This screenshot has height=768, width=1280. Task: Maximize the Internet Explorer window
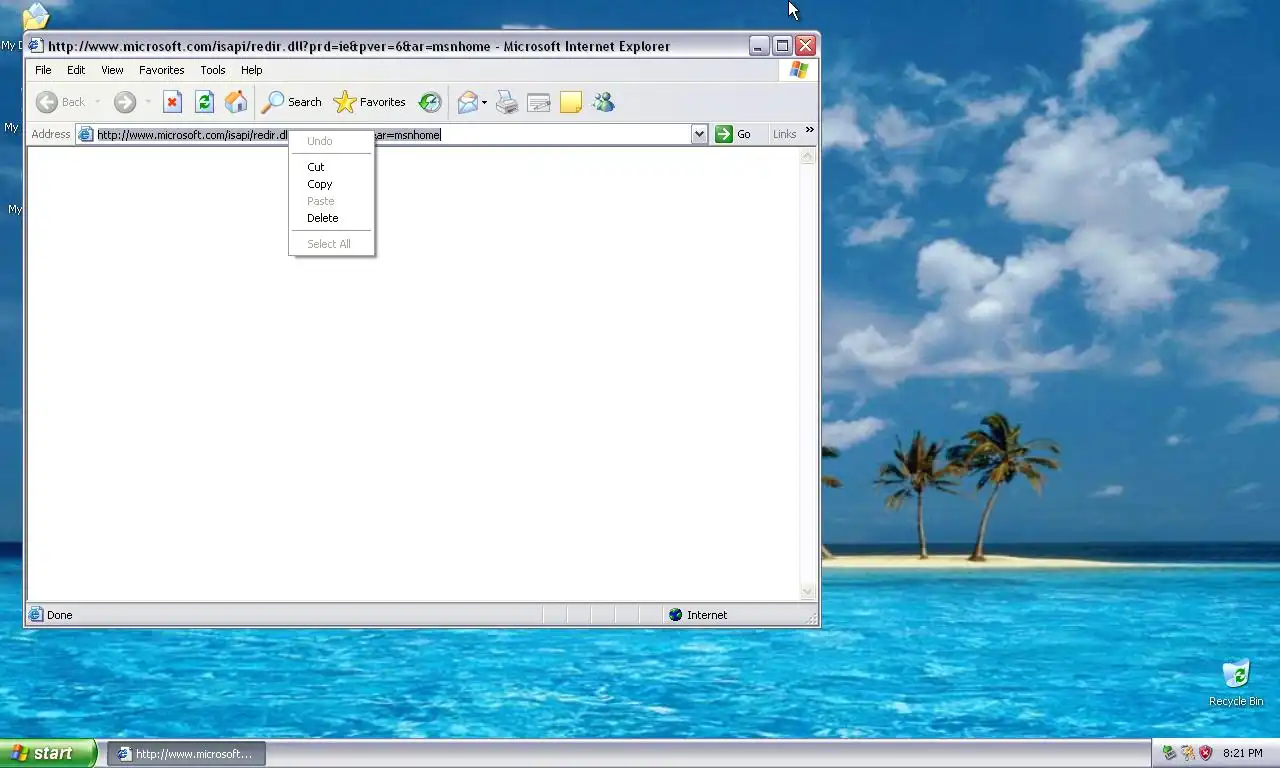click(x=783, y=46)
